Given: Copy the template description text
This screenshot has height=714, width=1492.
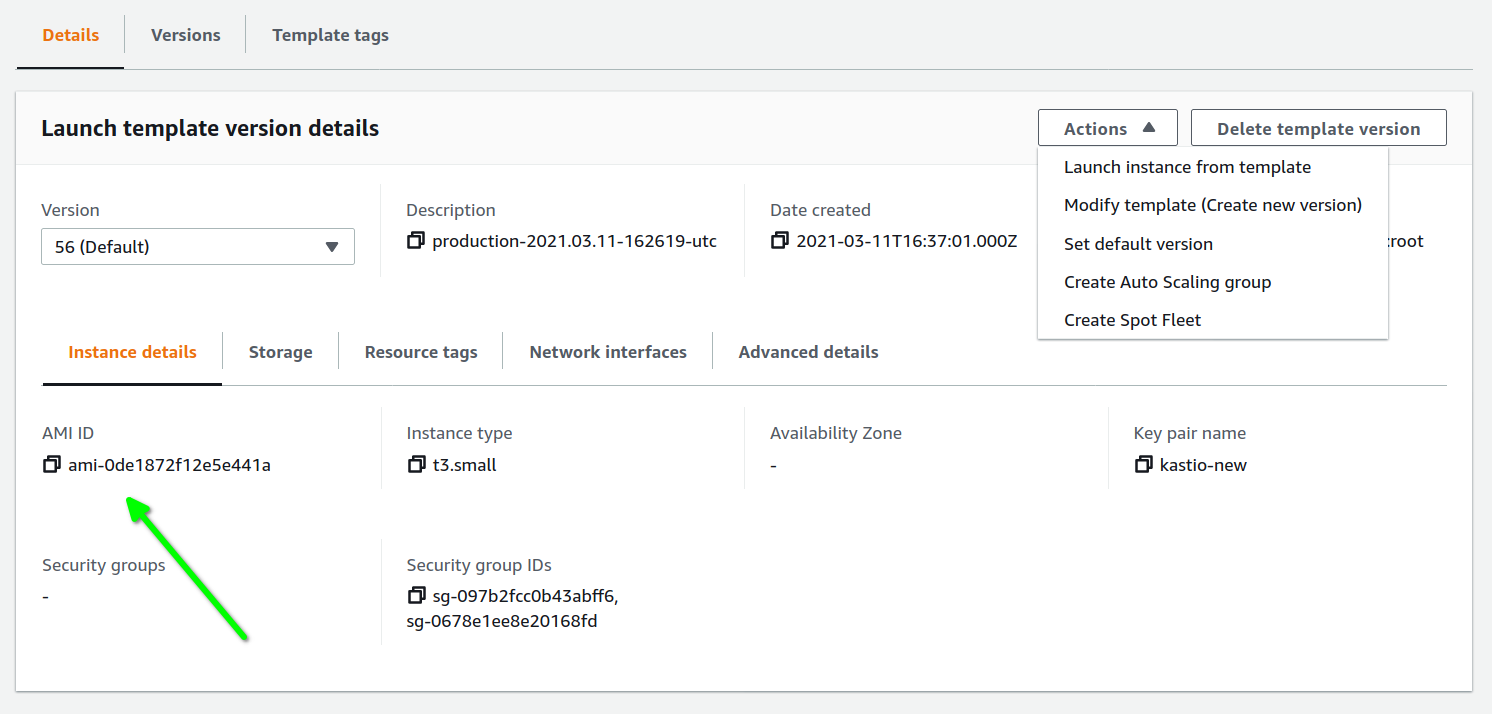Looking at the screenshot, I should [416, 241].
